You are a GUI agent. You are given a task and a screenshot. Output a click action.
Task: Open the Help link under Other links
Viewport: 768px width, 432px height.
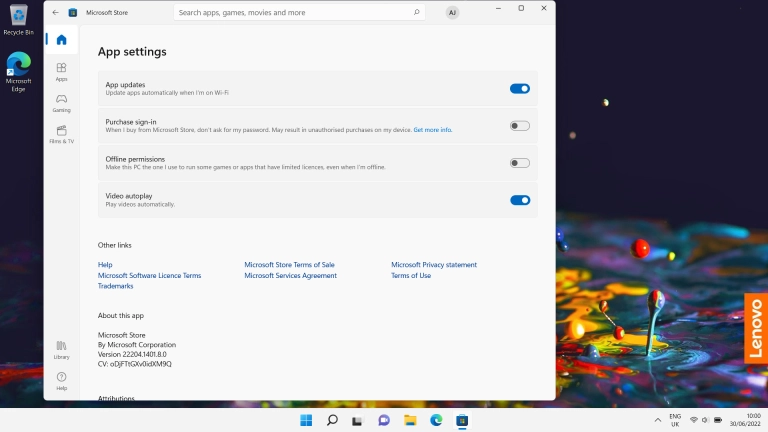click(105, 264)
